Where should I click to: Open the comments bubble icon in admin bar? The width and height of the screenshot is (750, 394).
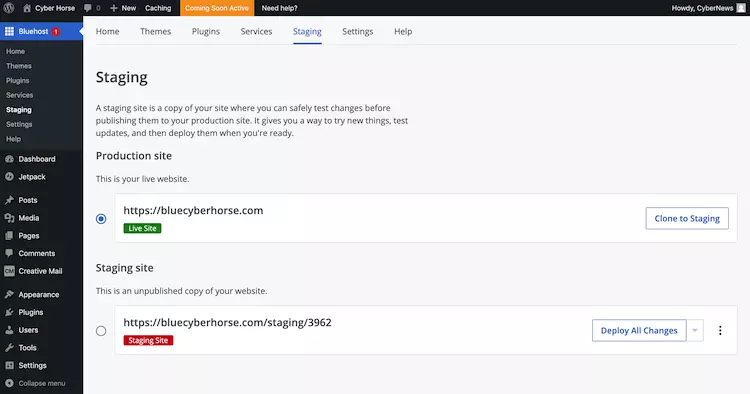pyautogui.click(x=88, y=8)
